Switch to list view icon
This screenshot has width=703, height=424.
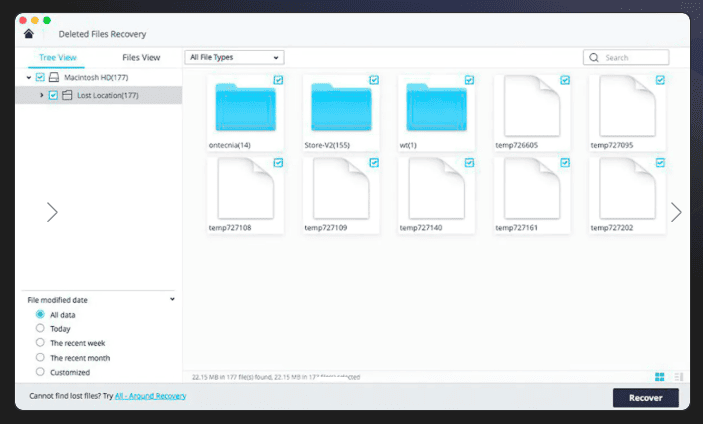[x=679, y=377]
